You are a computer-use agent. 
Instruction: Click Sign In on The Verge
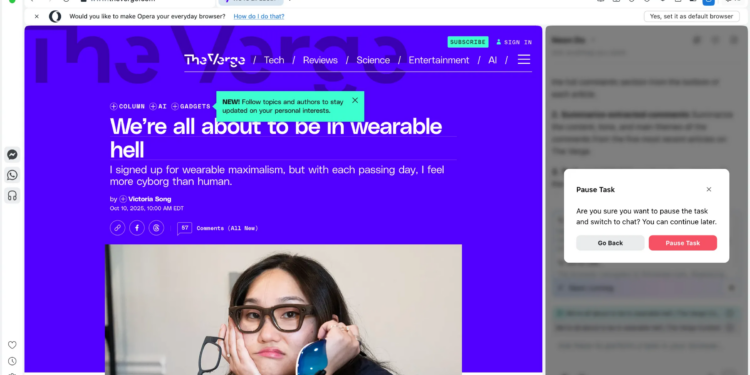point(514,42)
